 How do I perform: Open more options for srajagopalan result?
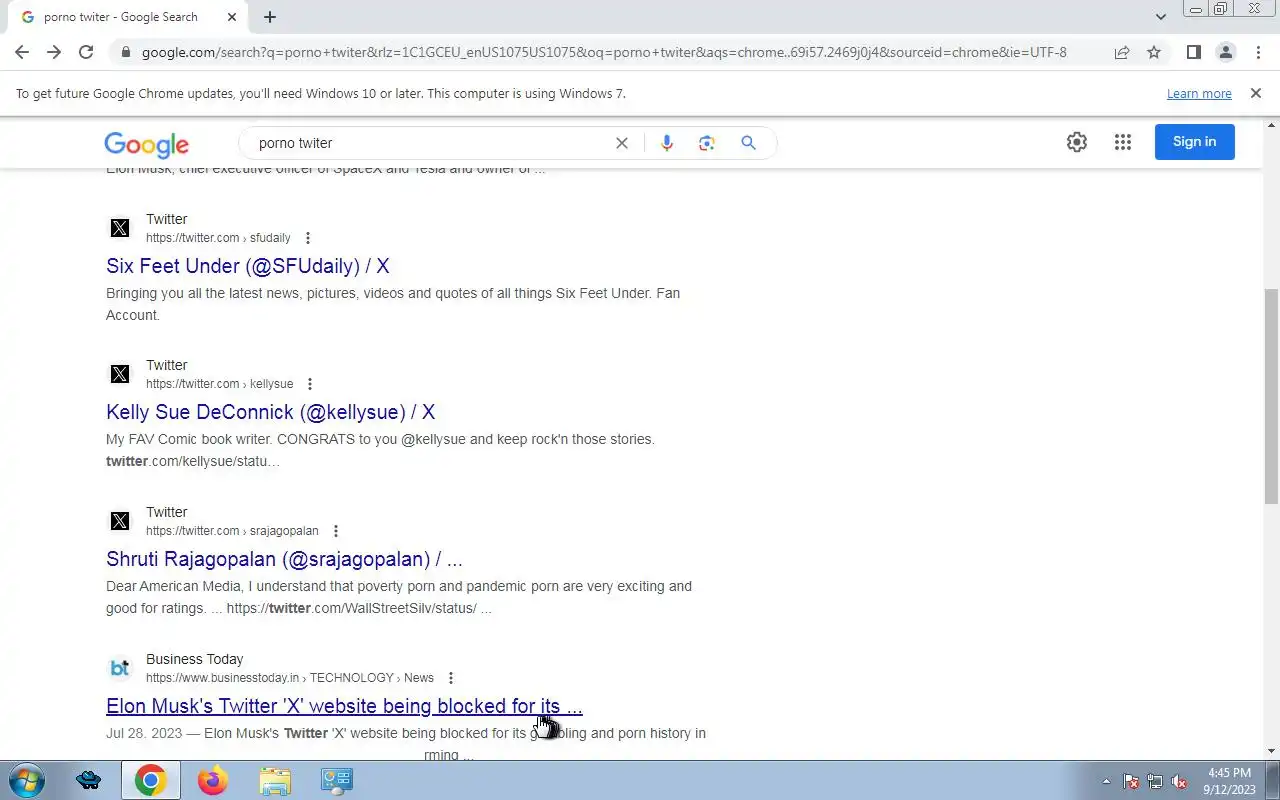(x=336, y=531)
